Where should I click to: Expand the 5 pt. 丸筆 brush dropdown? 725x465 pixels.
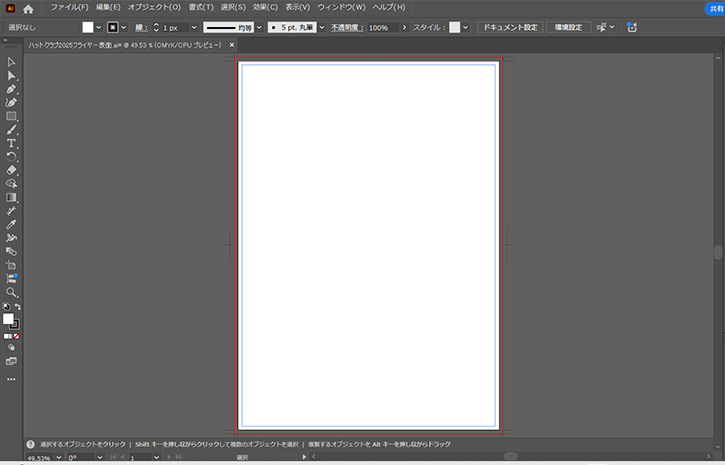tap(322, 28)
